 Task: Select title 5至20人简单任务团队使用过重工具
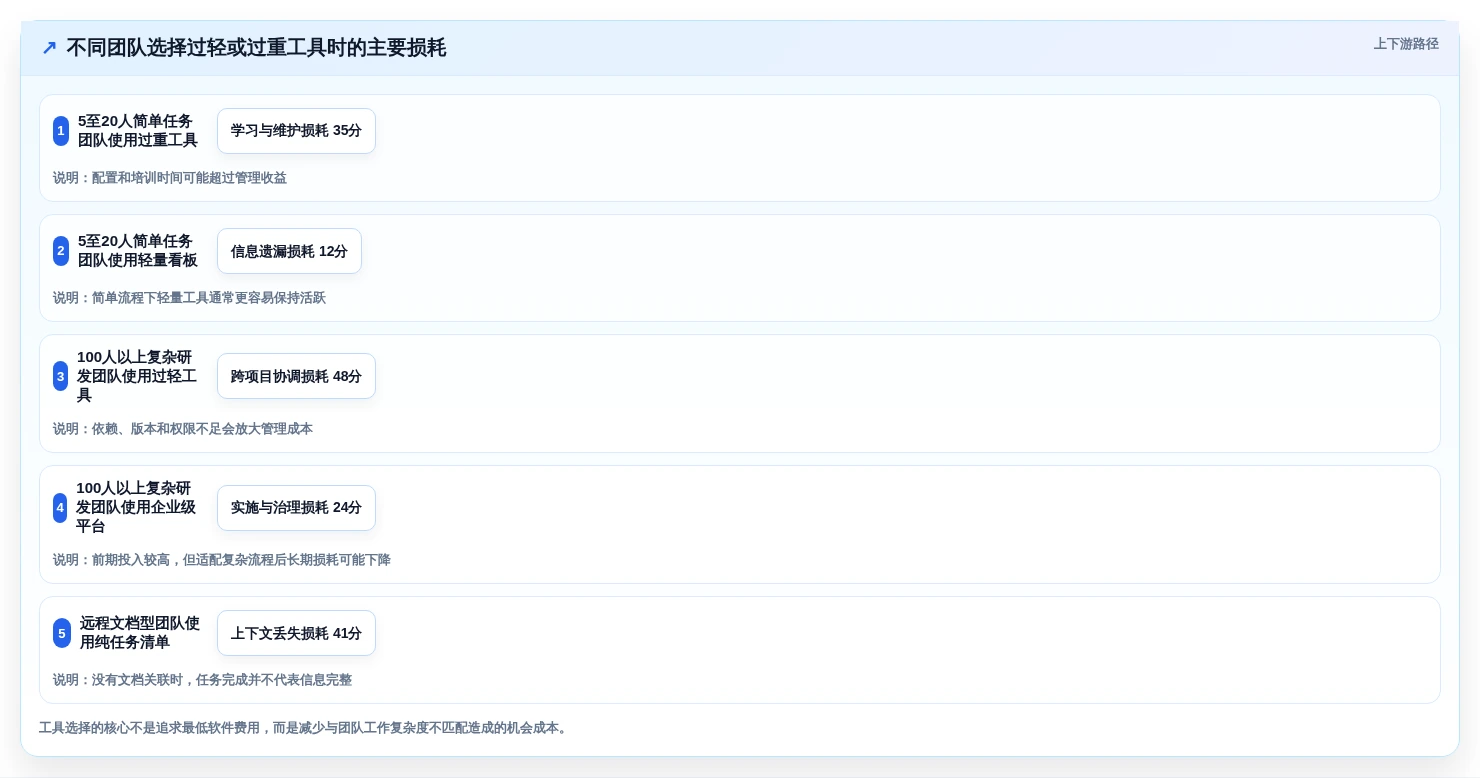coord(138,131)
